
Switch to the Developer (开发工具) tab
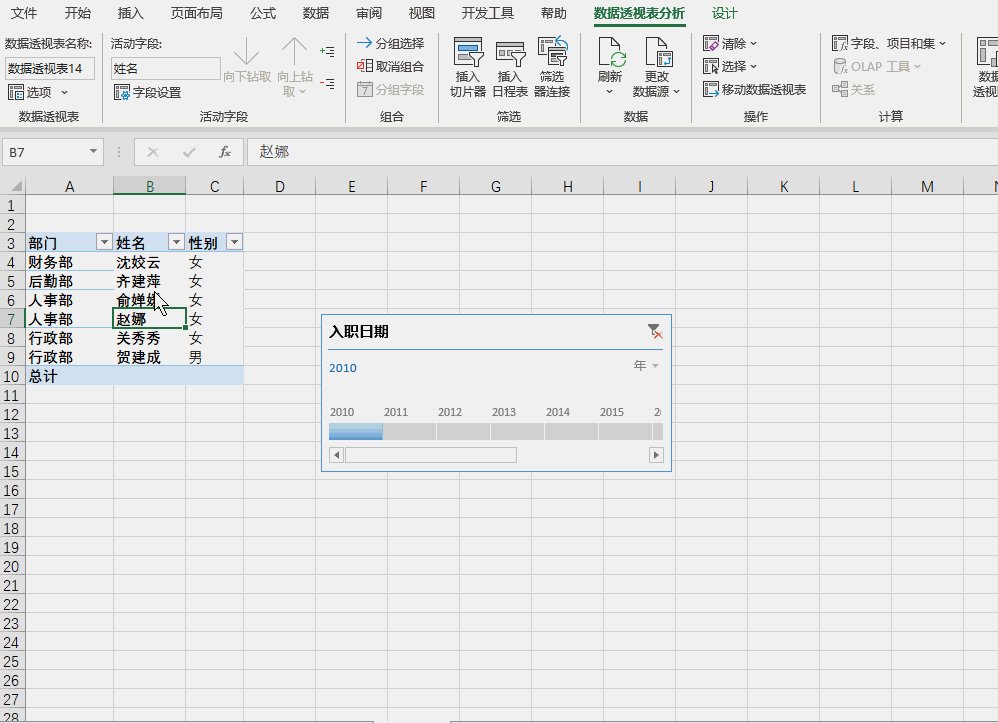coord(488,13)
